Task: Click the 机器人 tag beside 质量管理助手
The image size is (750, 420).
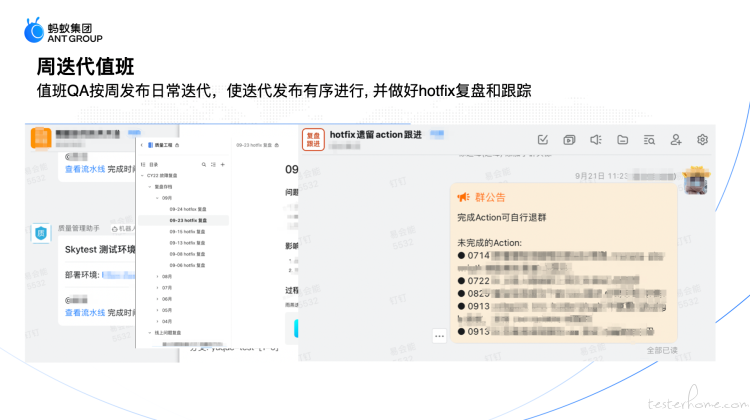Action: (x=123, y=229)
